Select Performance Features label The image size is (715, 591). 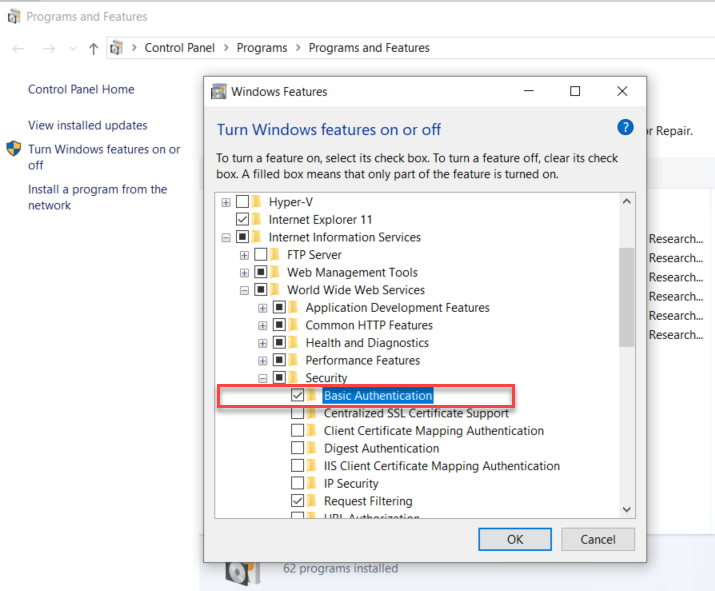[x=363, y=360]
